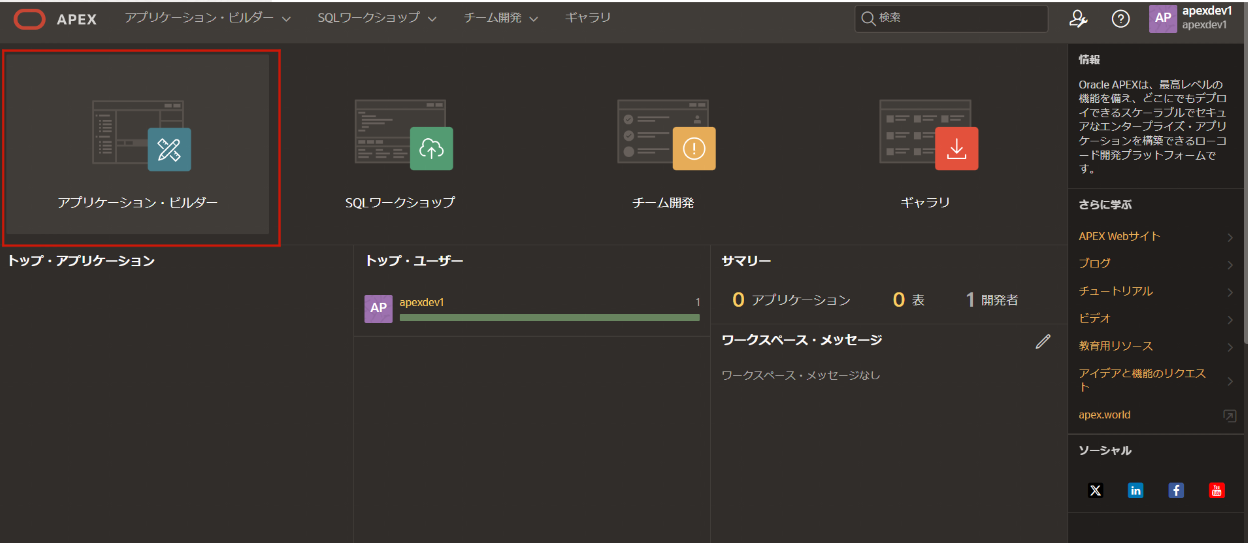1248x543 pixels.
Task: Expand the SQLワークショップ menu arrow
Action: coord(431,19)
